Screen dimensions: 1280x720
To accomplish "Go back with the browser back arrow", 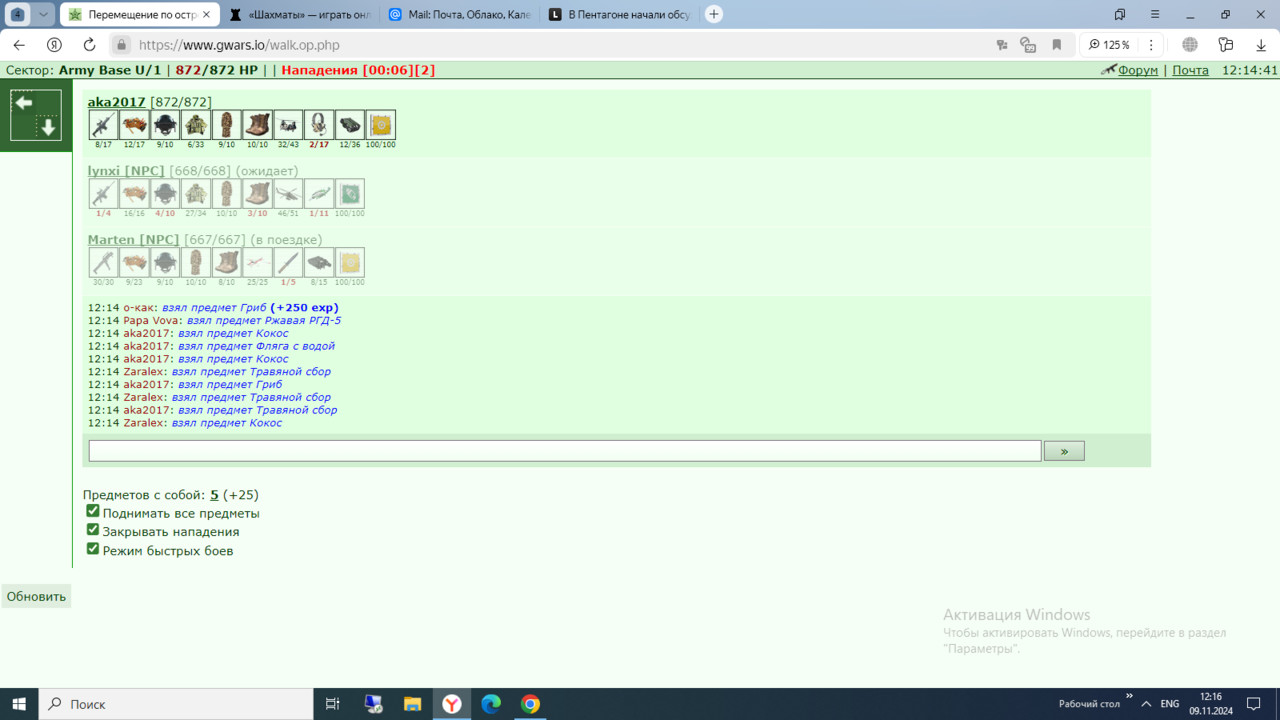I will pos(19,45).
